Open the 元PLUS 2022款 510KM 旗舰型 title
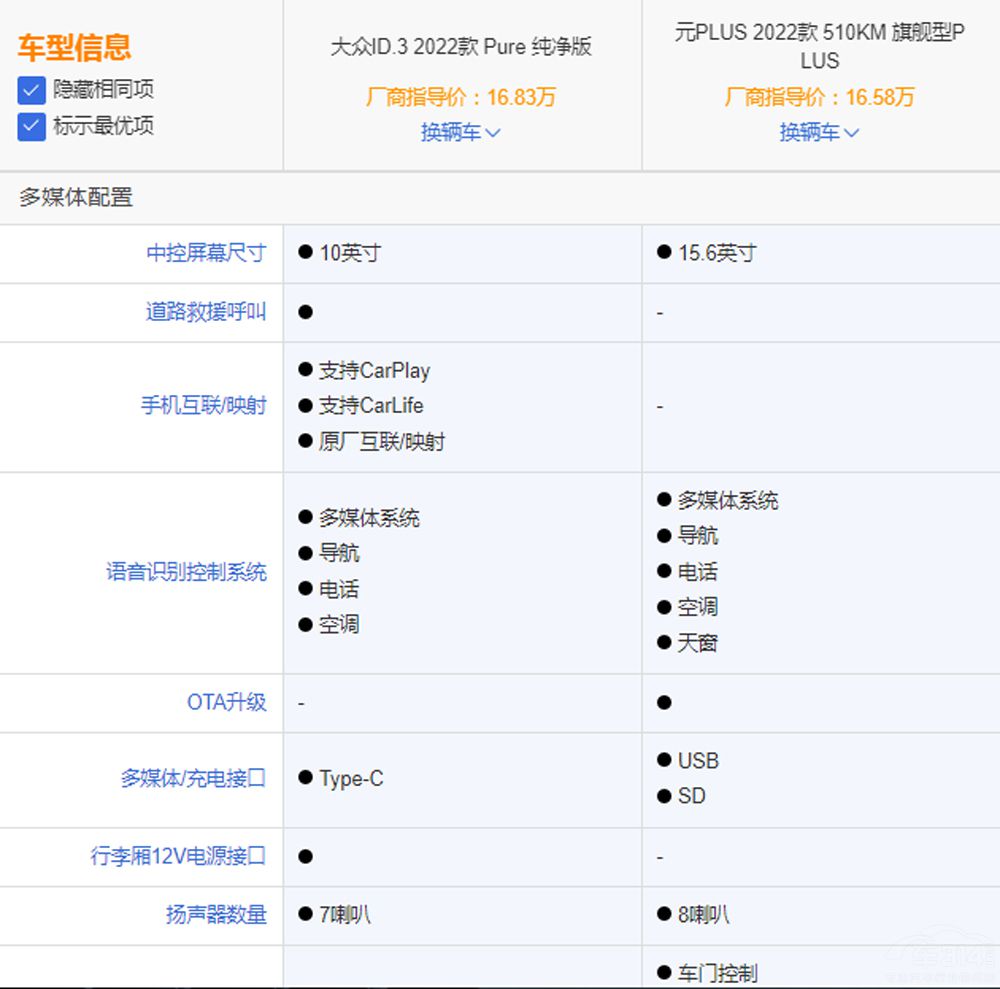 pyautogui.click(x=819, y=46)
